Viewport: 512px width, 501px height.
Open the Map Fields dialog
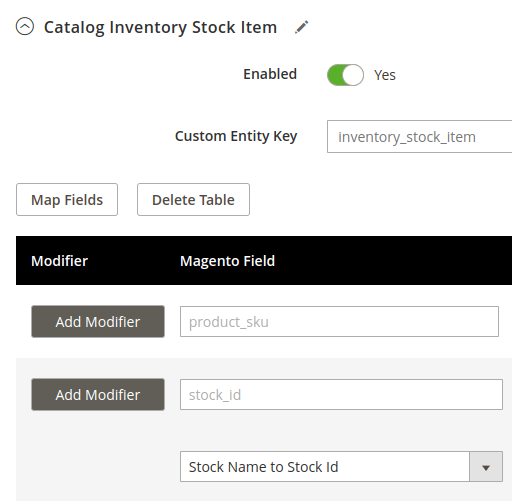[x=67, y=200]
